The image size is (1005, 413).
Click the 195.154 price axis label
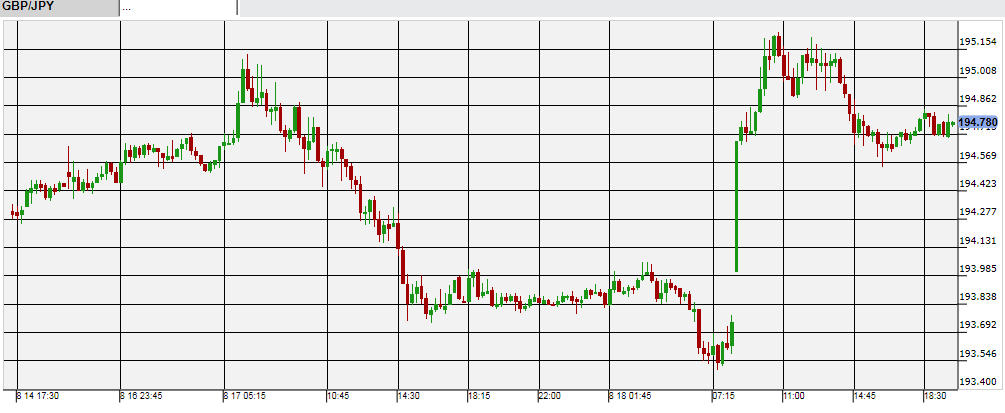(977, 42)
